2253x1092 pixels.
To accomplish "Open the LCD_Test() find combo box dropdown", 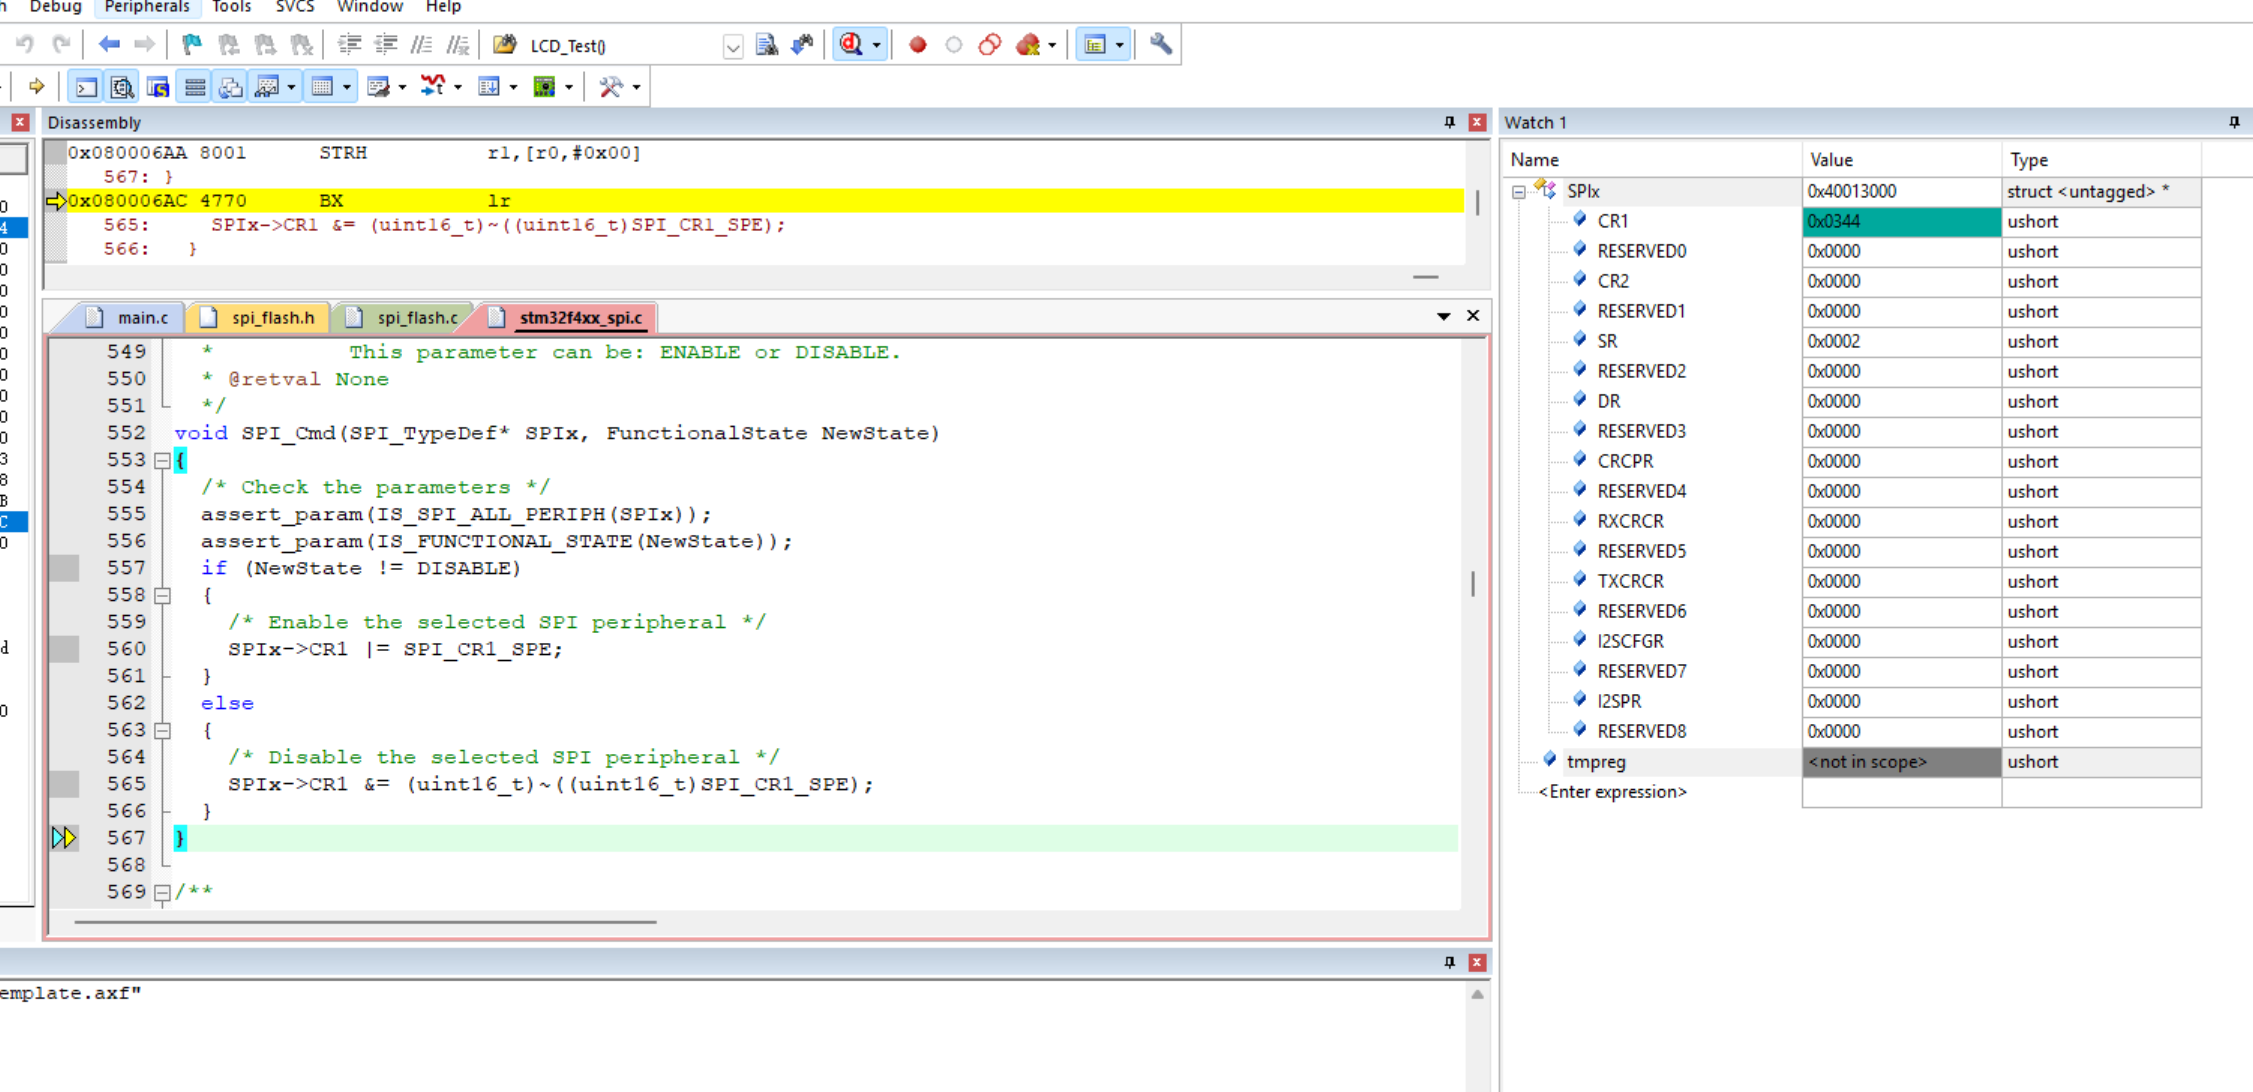I will coord(733,46).
